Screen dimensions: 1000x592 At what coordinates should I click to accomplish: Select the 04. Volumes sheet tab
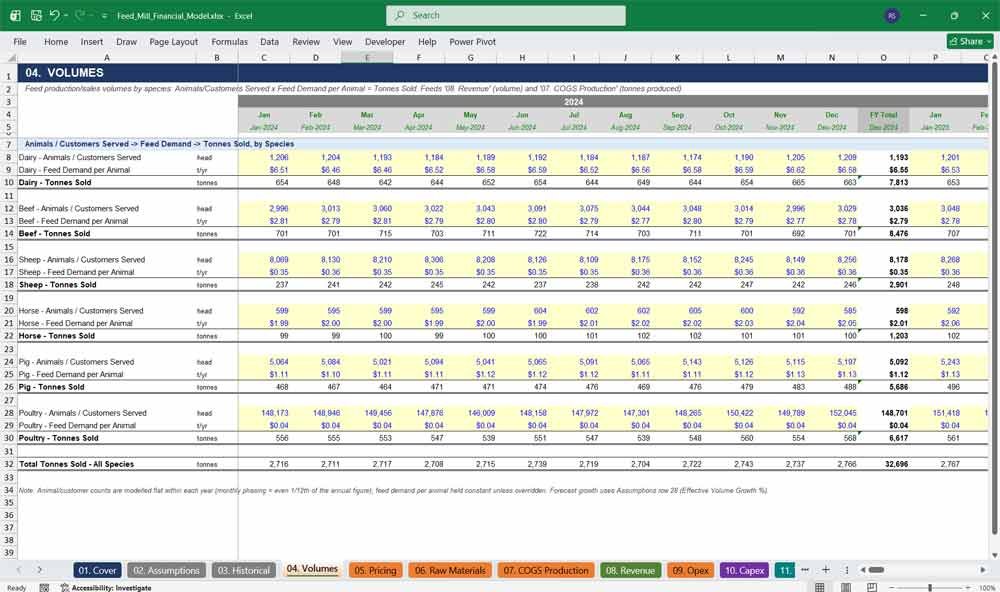[x=312, y=569]
